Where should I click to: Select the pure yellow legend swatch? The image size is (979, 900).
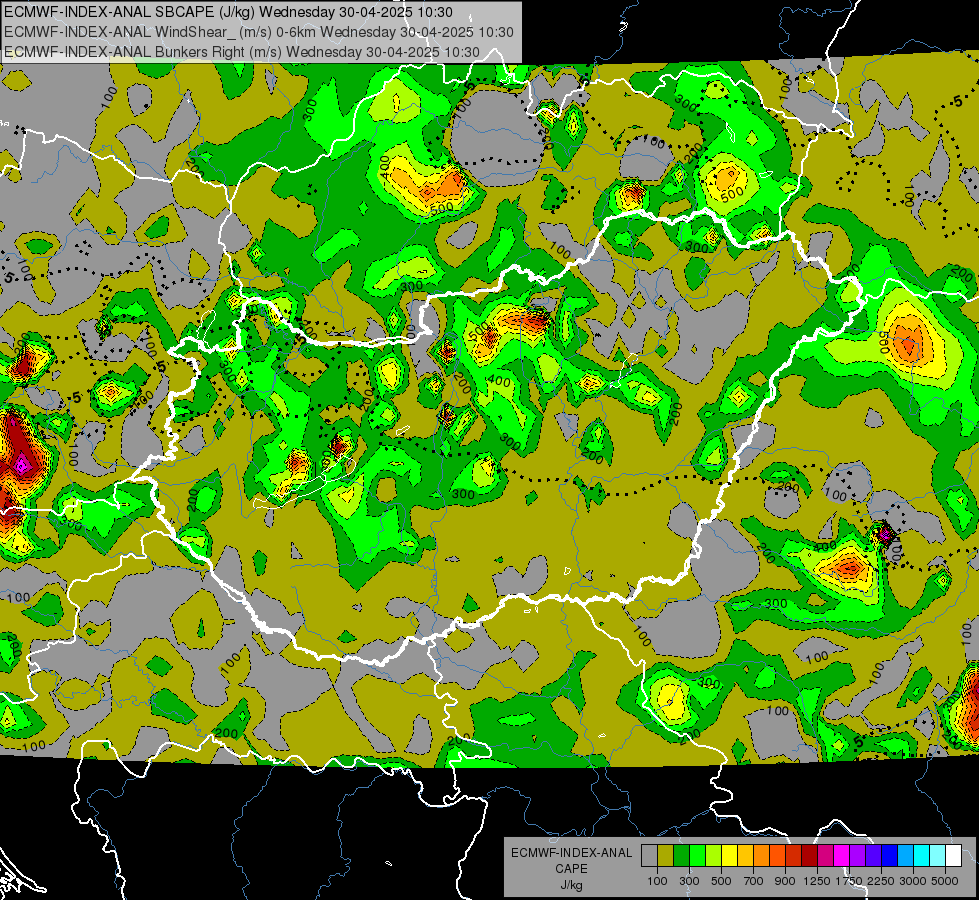[729, 855]
